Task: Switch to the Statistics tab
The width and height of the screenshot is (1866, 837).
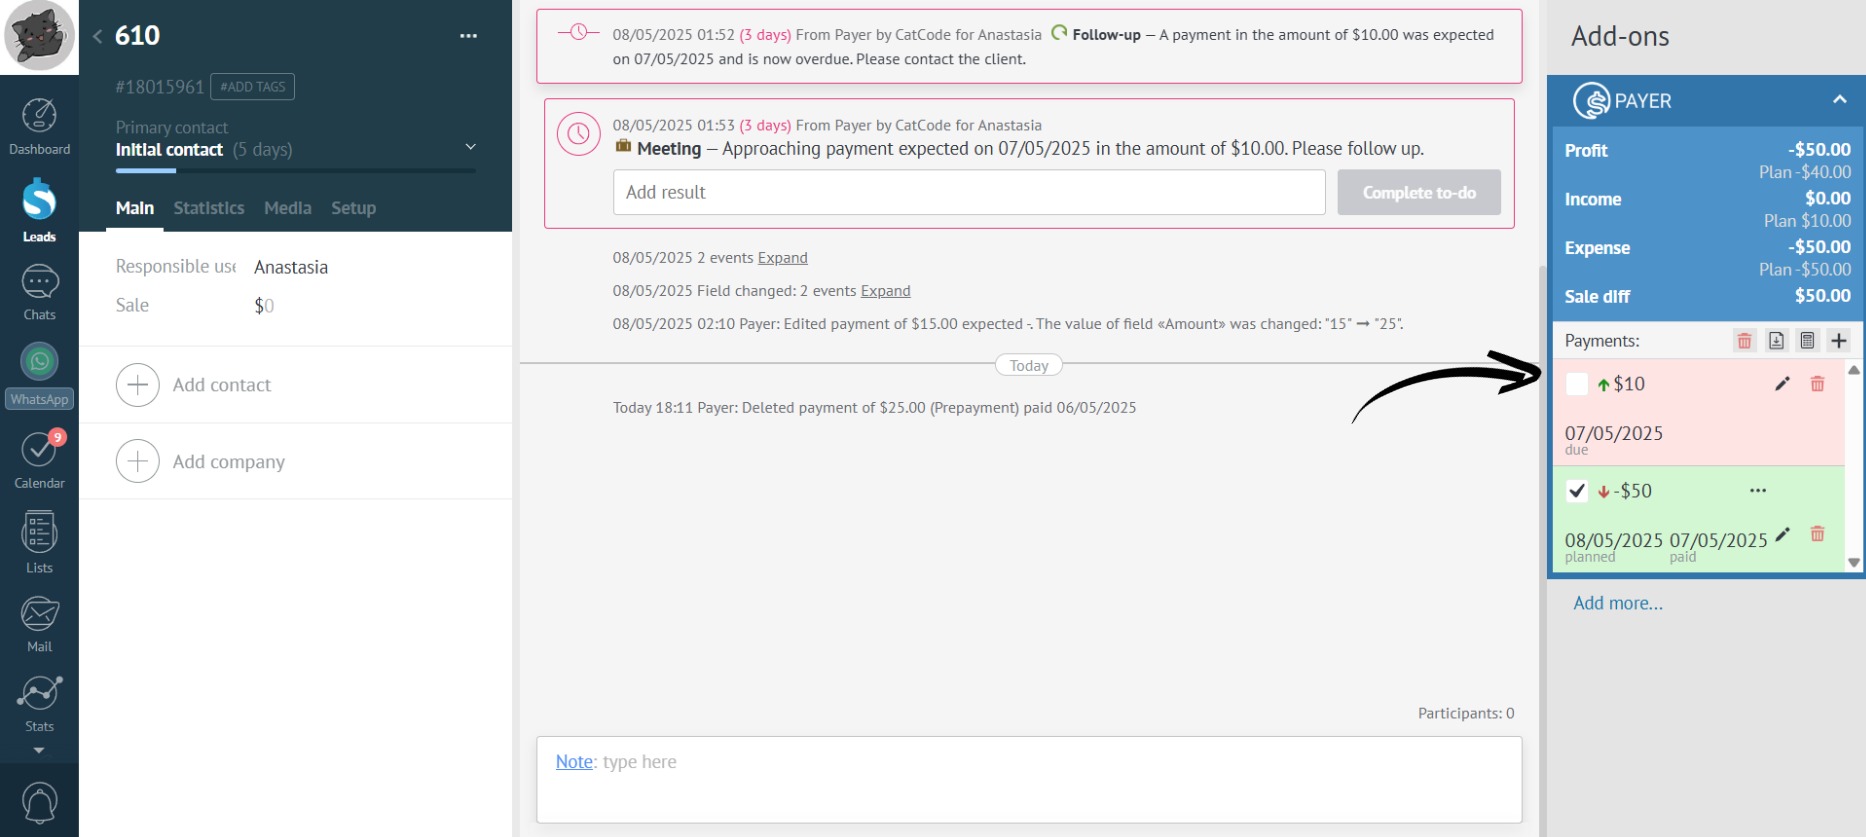Action: 208,208
